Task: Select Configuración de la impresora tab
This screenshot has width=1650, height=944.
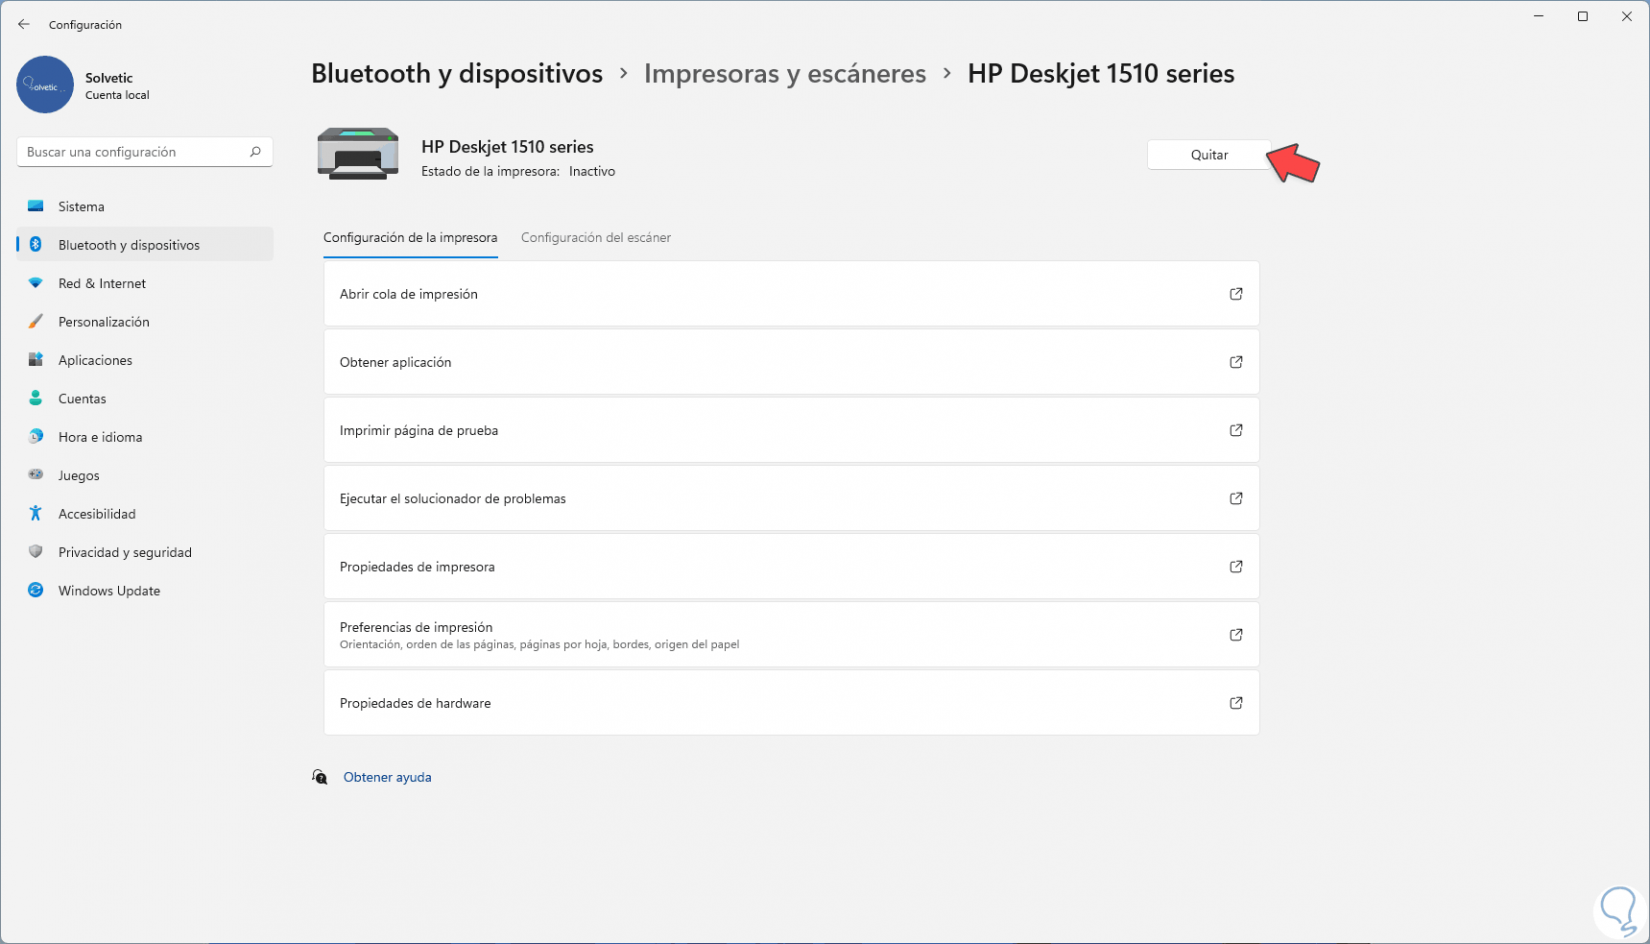Action: tap(410, 238)
